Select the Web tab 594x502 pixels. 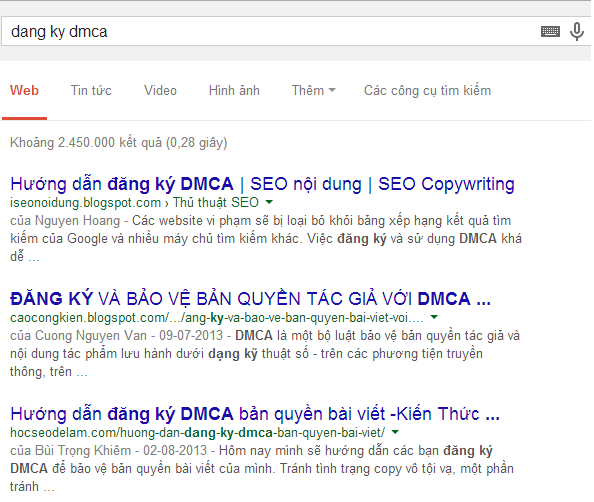[24, 91]
